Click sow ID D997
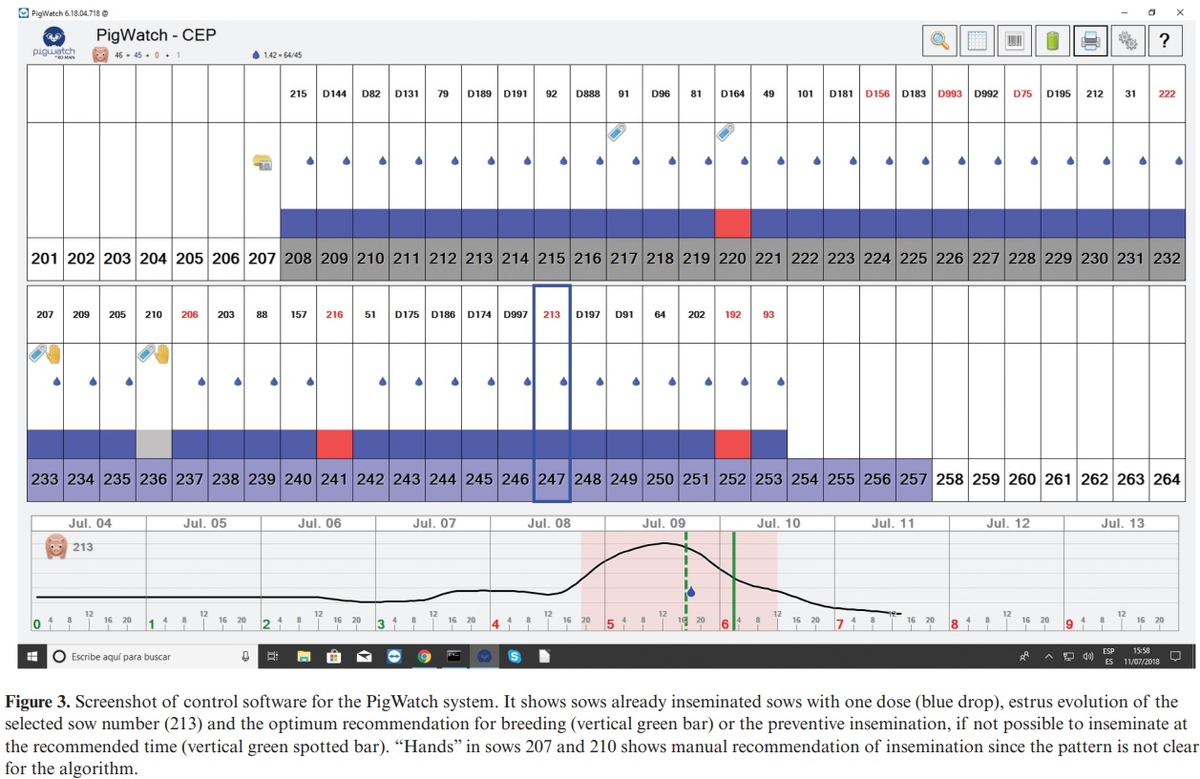This screenshot has width=1200, height=779. pos(515,314)
